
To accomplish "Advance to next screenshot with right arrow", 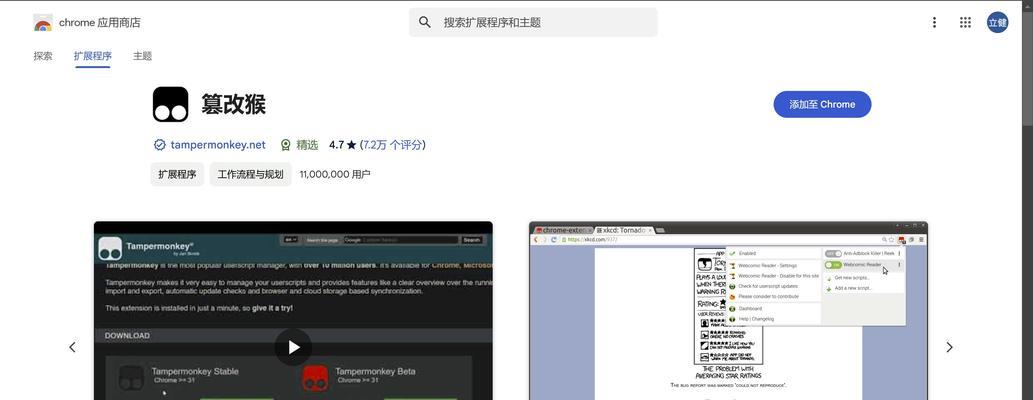I will click(949, 347).
